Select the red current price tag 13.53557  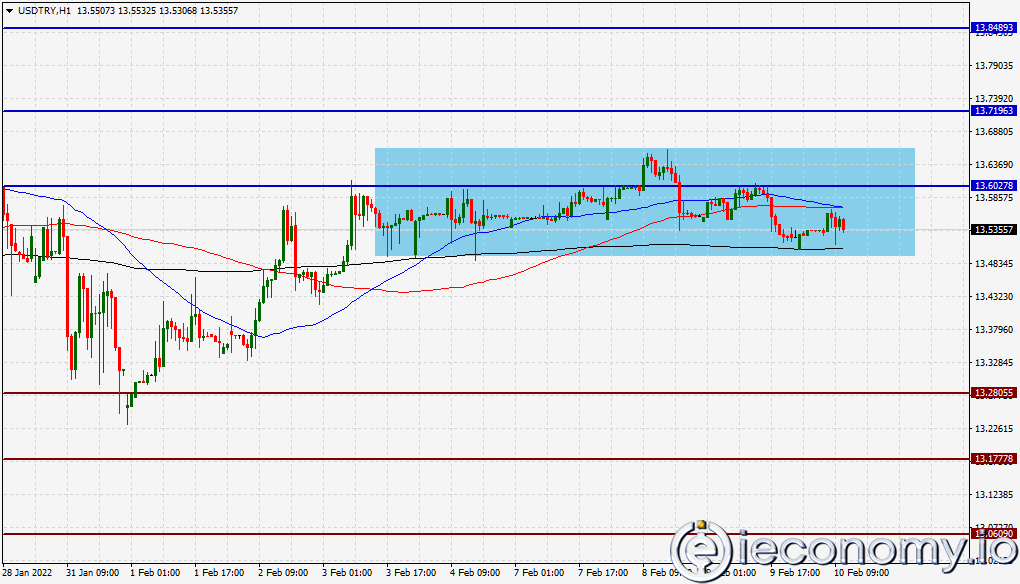click(994, 230)
